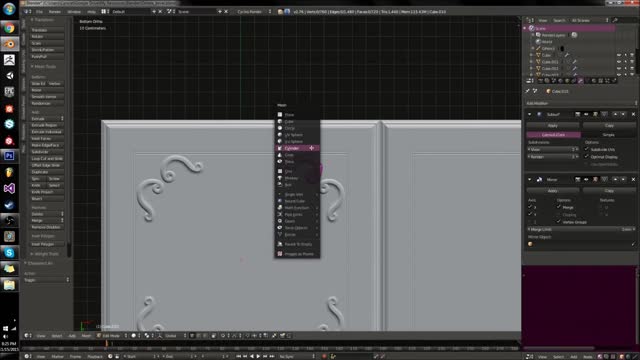Screen dimensions: 640x360
Task: Collapse the Mirror modifier panel
Action: [x=530, y=180]
